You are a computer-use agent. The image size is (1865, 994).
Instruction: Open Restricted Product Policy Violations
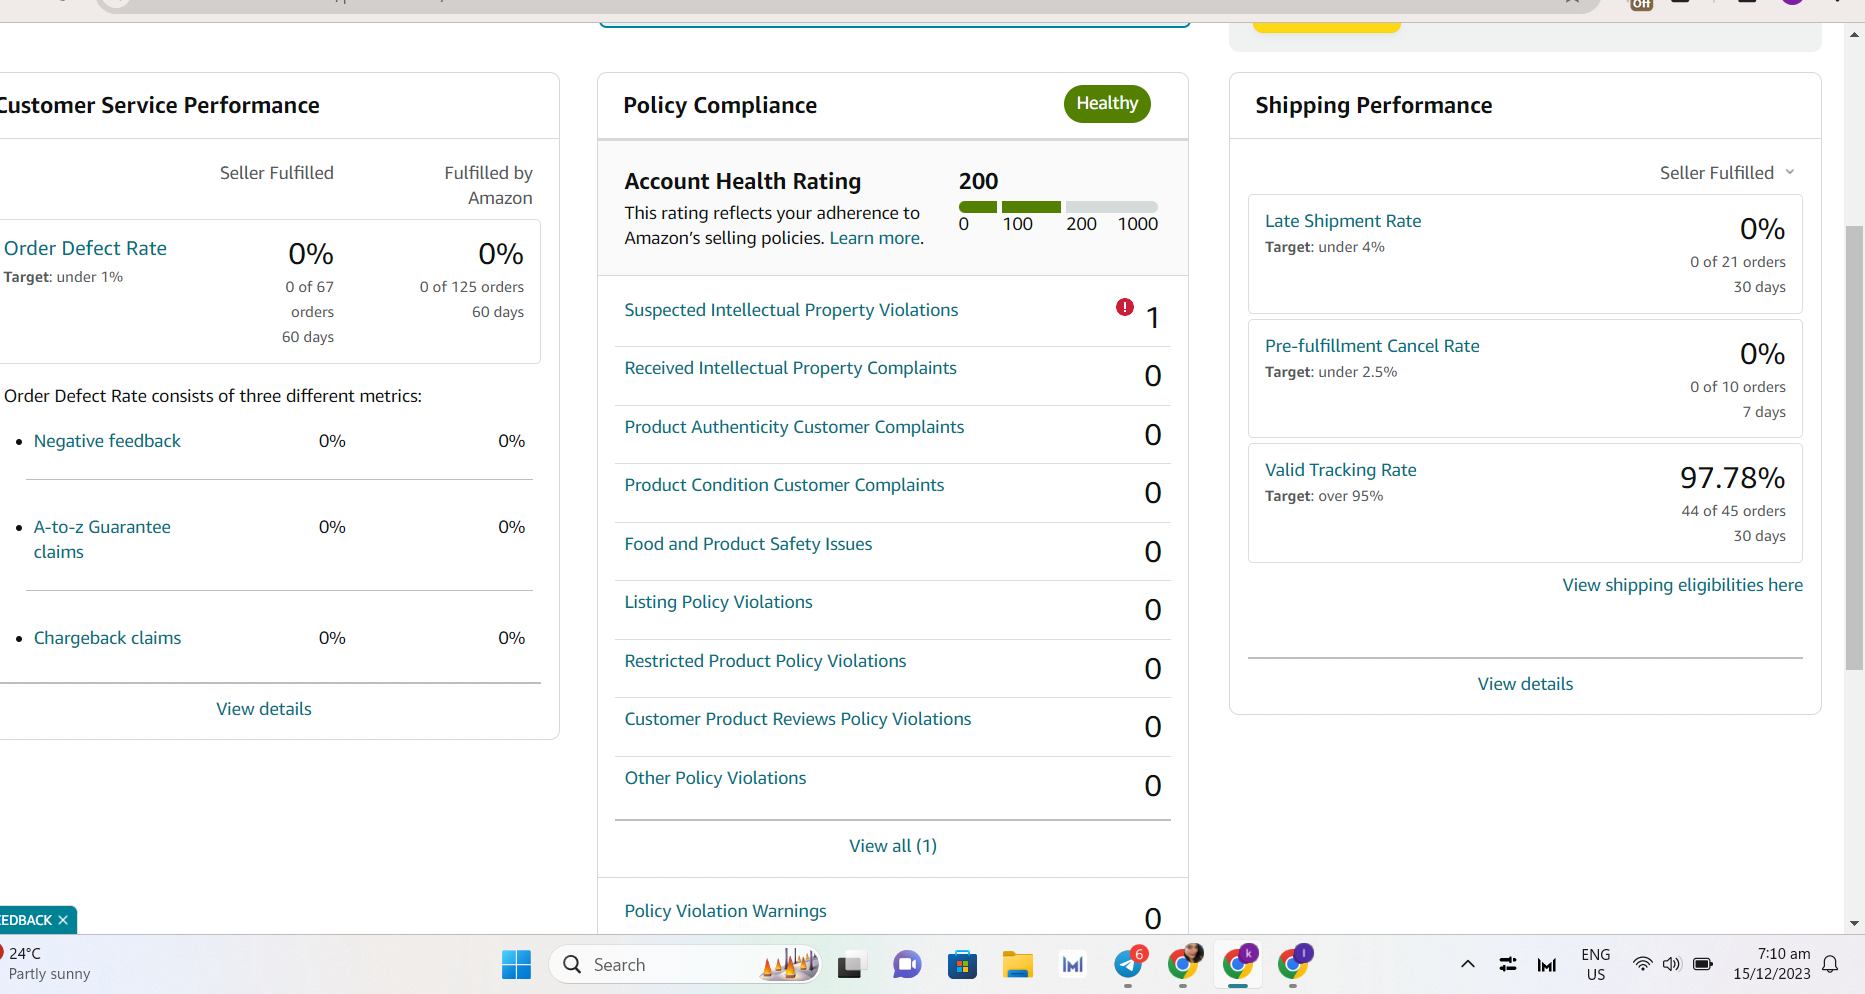point(765,661)
